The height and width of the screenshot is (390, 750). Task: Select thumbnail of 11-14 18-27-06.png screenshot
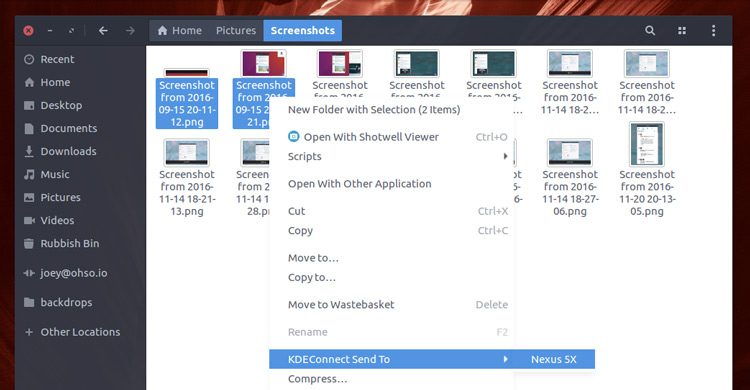point(570,152)
